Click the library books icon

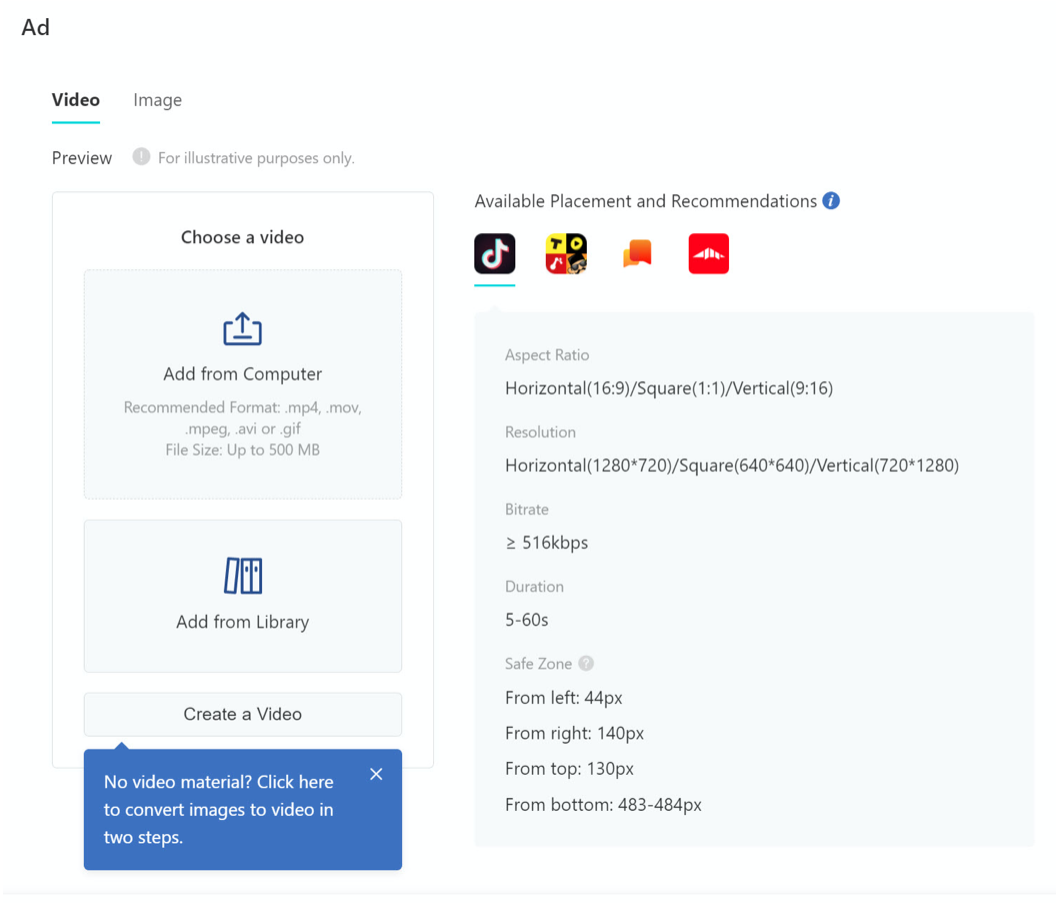242,576
